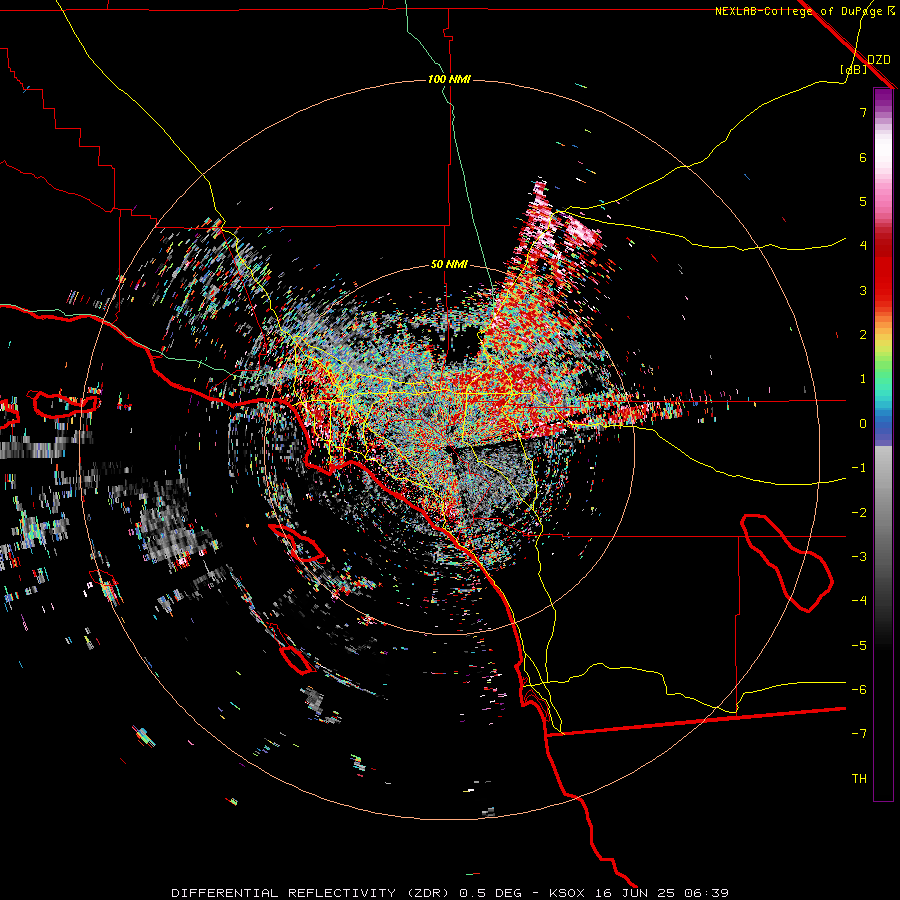Select the positive 7 dB scale label
Image resolution: width=900 pixels, height=900 pixels.
863,112
